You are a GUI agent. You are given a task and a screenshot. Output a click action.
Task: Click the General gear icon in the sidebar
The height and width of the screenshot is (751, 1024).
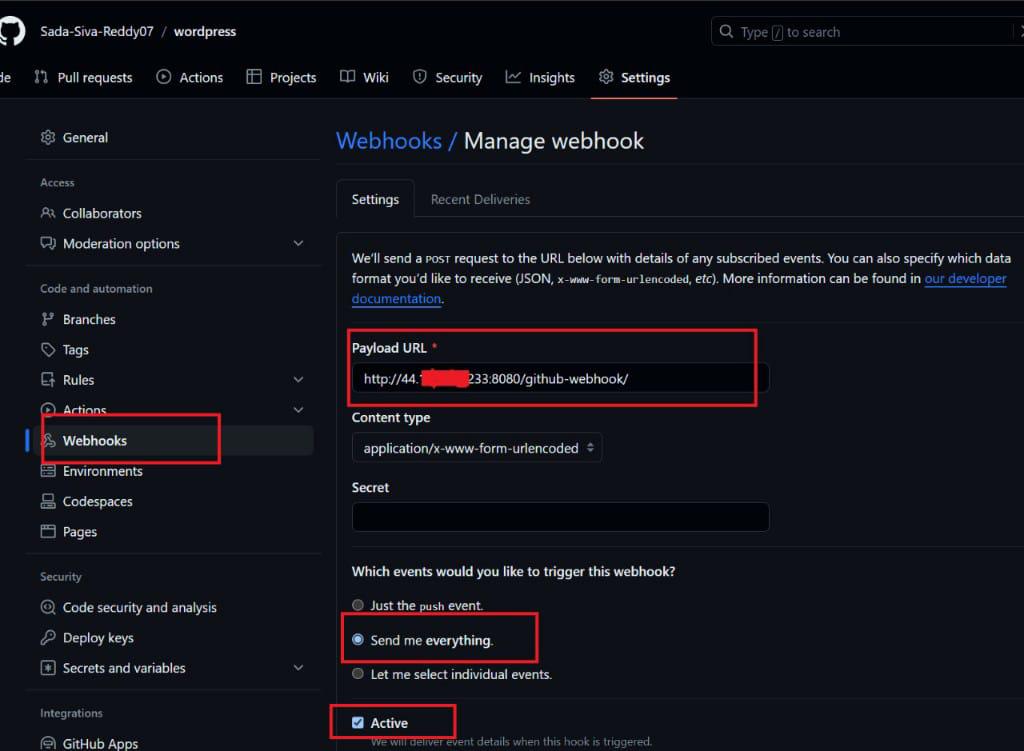(48, 137)
